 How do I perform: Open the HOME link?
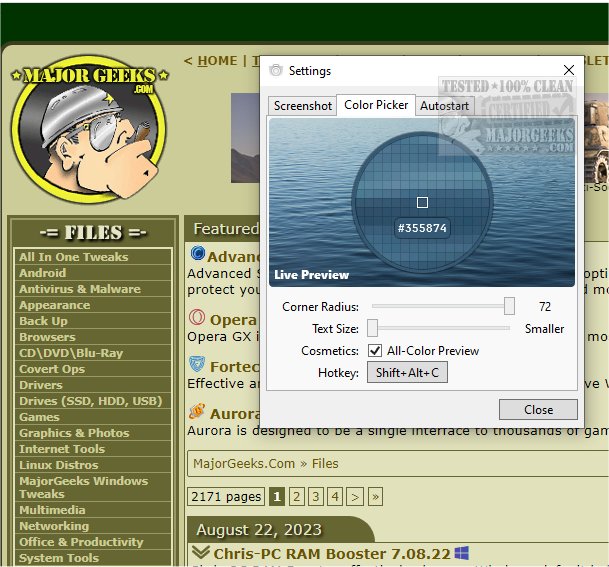[x=217, y=61]
